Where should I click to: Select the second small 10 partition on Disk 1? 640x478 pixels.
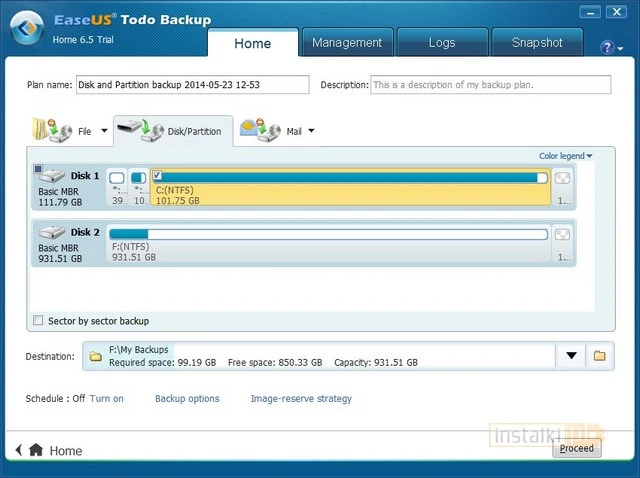point(139,187)
